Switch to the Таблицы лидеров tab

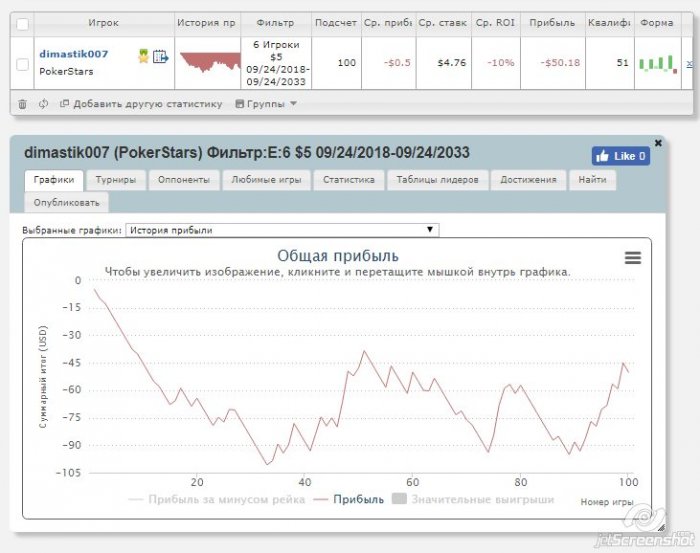click(x=438, y=180)
